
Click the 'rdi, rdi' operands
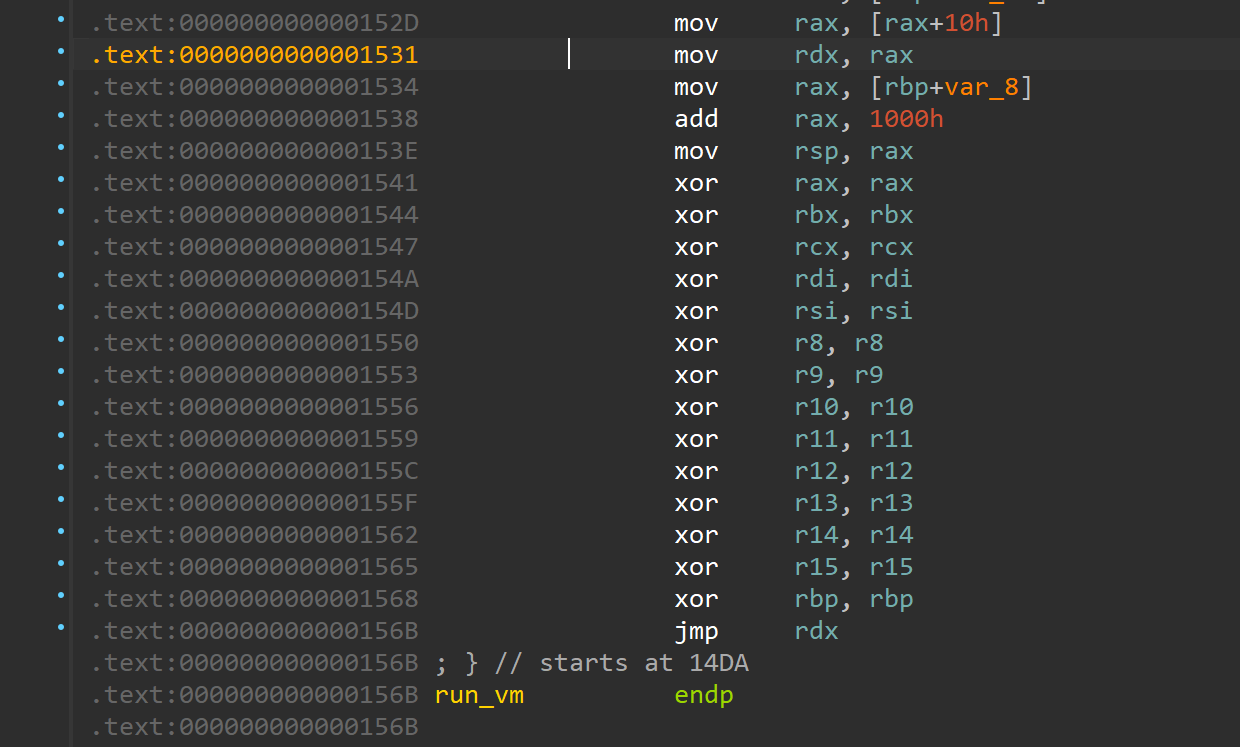(854, 279)
